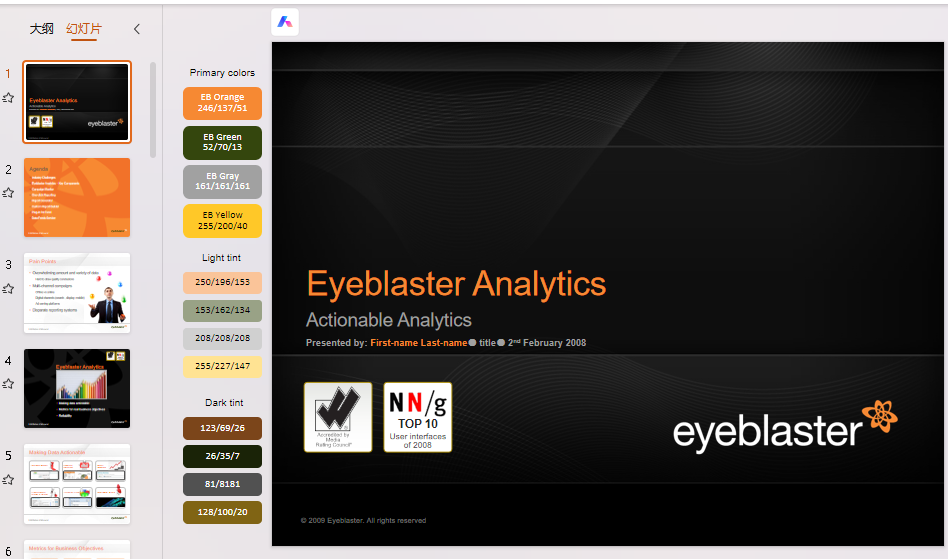Select the EB Green 52/70/13 swatch
Image resolution: width=948 pixels, height=559 pixels.
coord(222,143)
